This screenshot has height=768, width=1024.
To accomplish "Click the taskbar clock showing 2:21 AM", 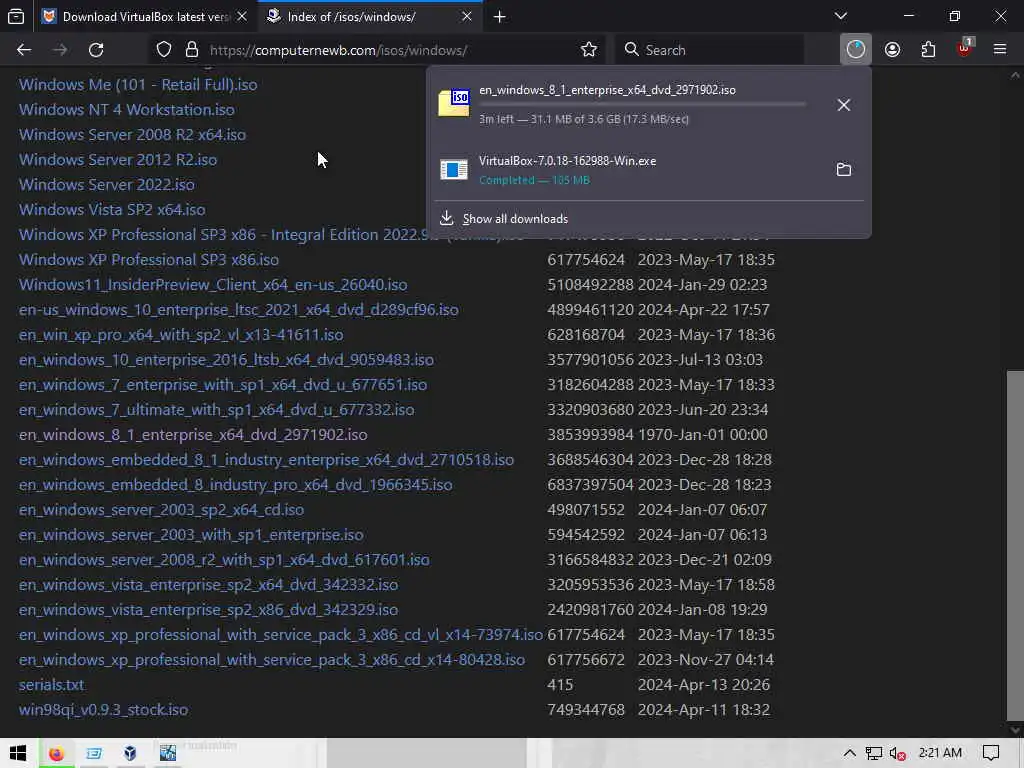I will (940, 754).
